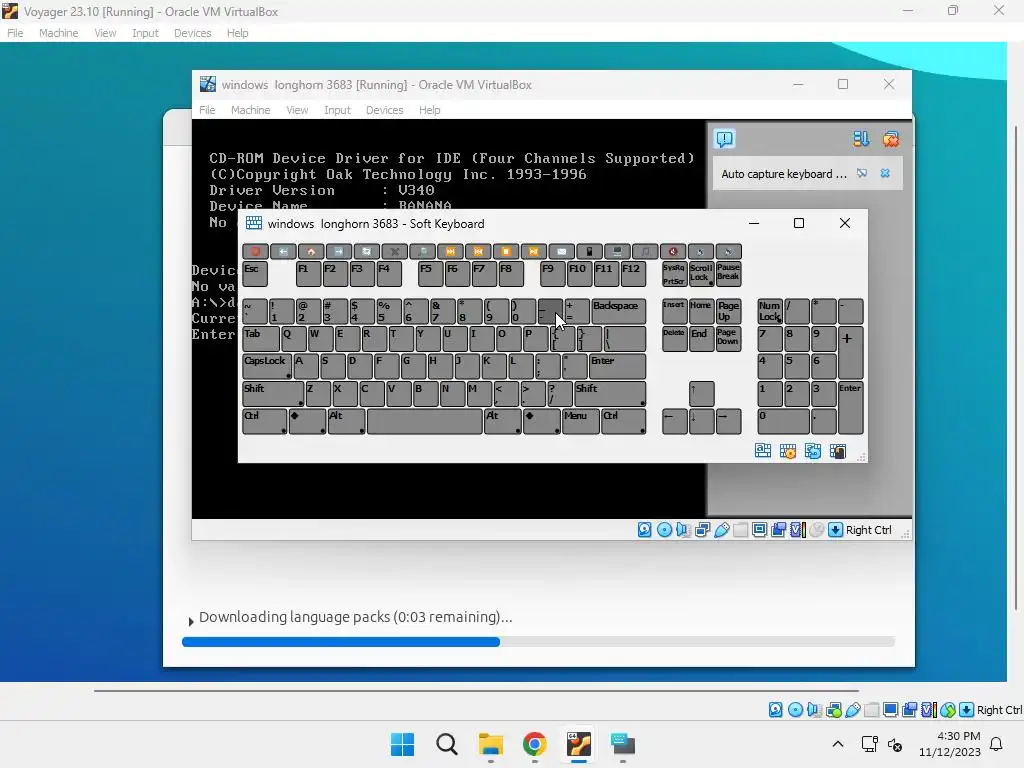This screenshot has width=1024, height=768.
Task: Toggle the left Ctrl key below Shift
Action: point(264,421)
